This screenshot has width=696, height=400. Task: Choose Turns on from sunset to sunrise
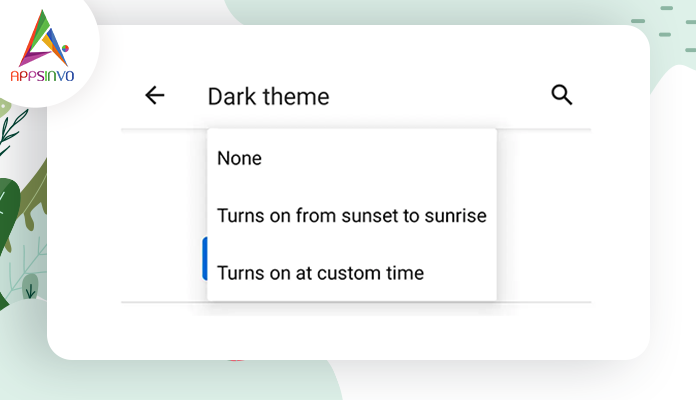[352, 216]
